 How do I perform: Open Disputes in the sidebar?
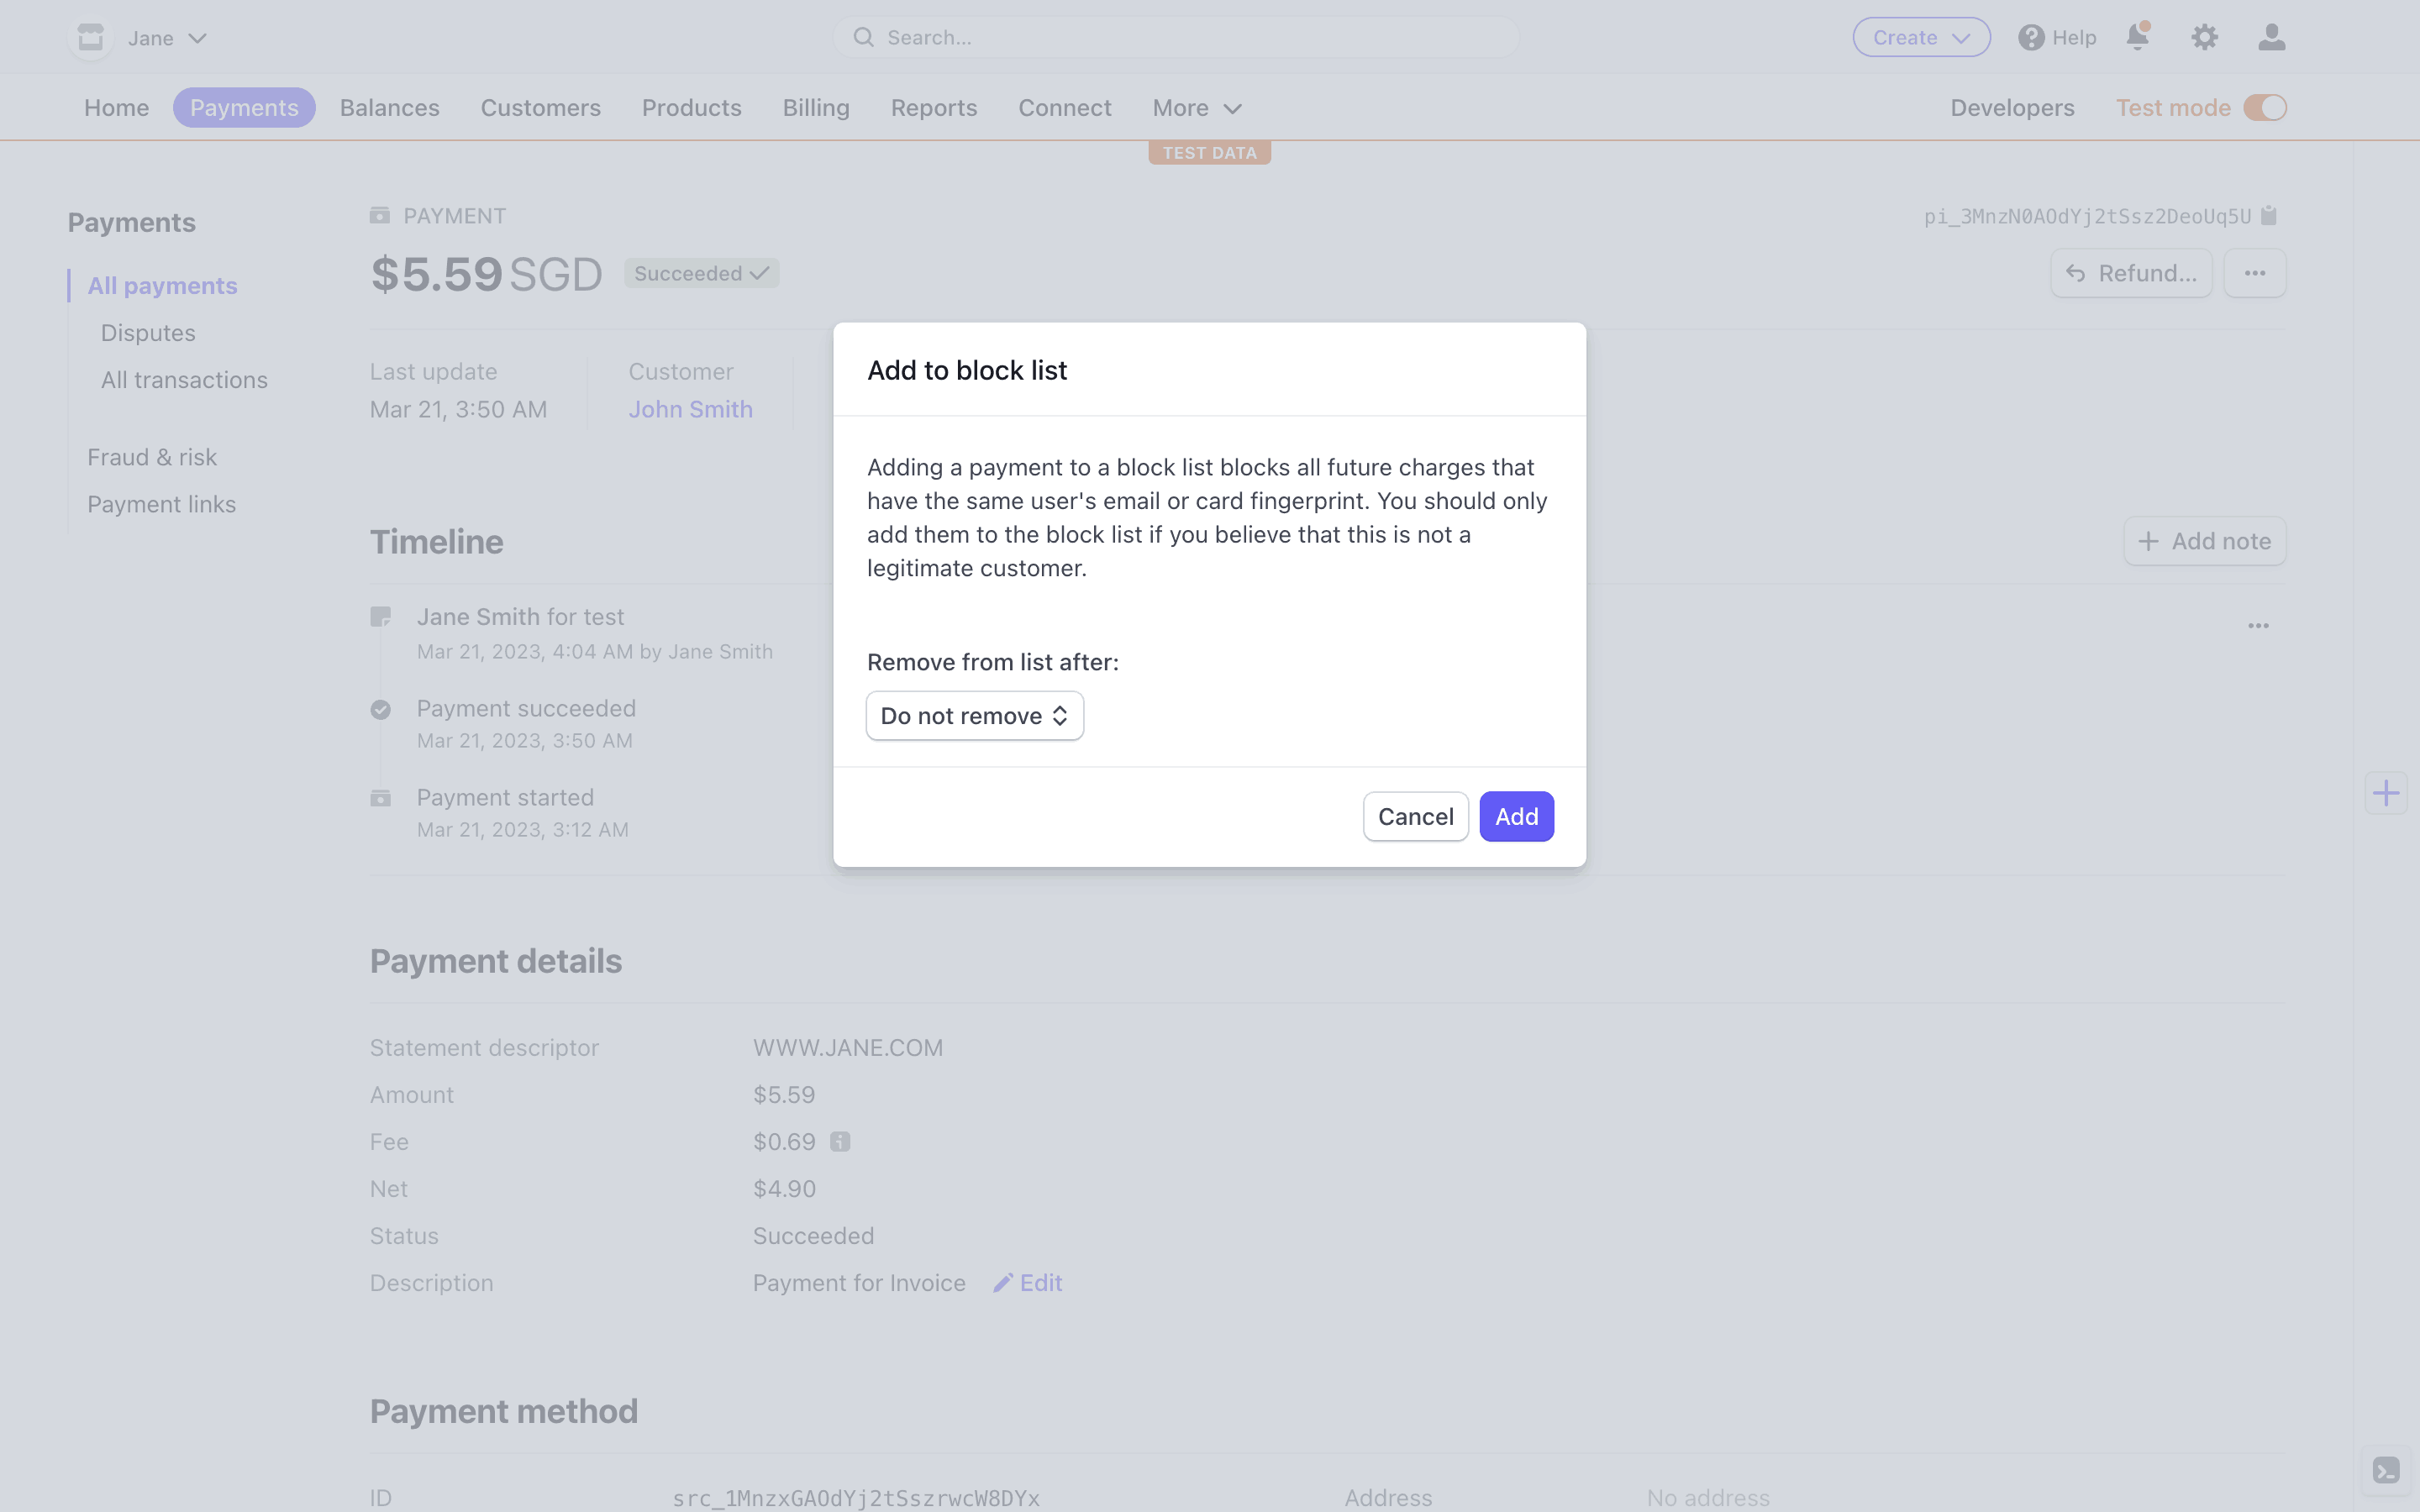pos(148,333)
